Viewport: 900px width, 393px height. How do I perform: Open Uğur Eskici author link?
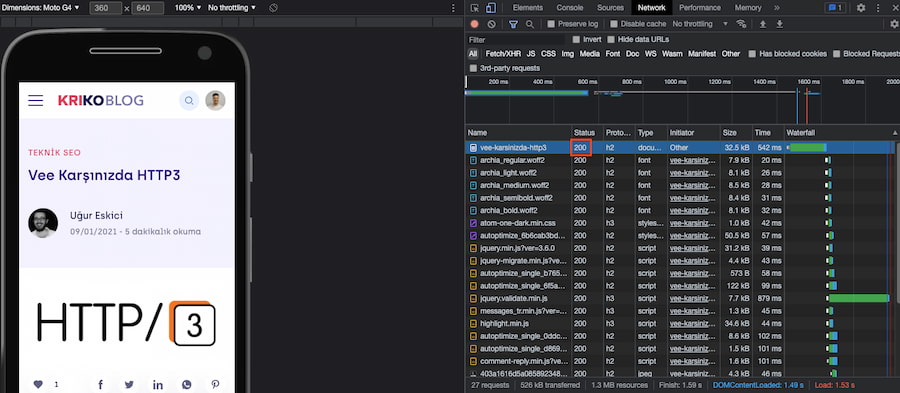click(96, 215)
